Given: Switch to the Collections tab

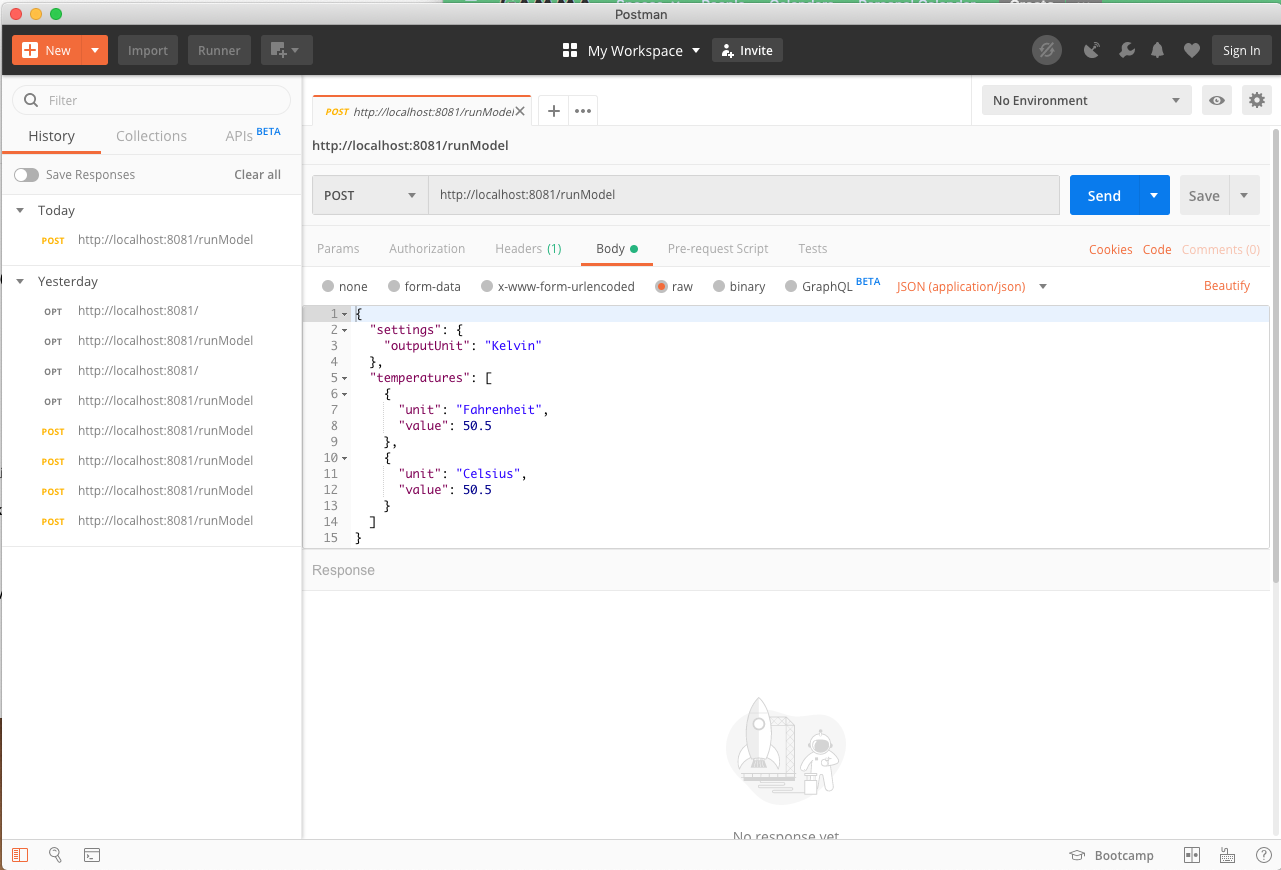Looking at the screenshot, I should (x=151, y=136).
